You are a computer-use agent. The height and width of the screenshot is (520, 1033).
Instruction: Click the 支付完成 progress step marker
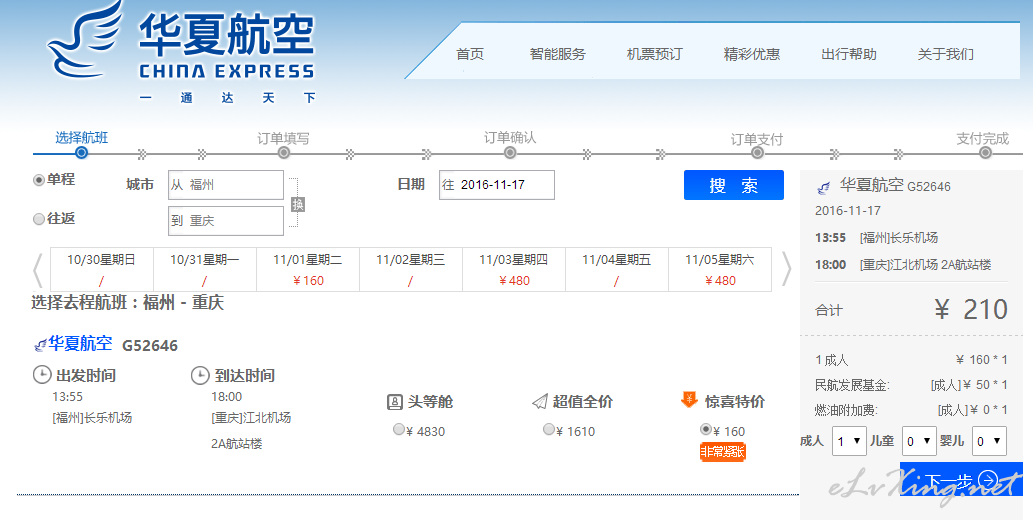985,153
